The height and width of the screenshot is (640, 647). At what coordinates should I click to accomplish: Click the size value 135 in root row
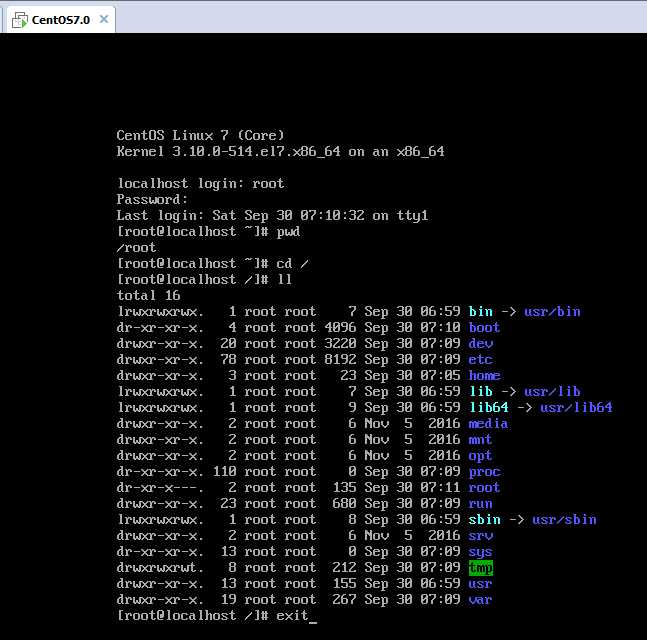click(x=344, y=487)
